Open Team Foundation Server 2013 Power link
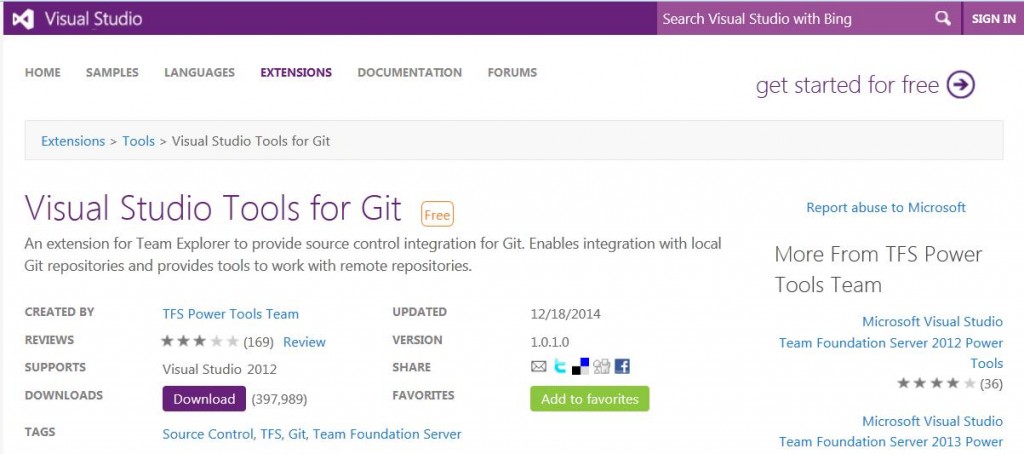 [x=891, y=431]
